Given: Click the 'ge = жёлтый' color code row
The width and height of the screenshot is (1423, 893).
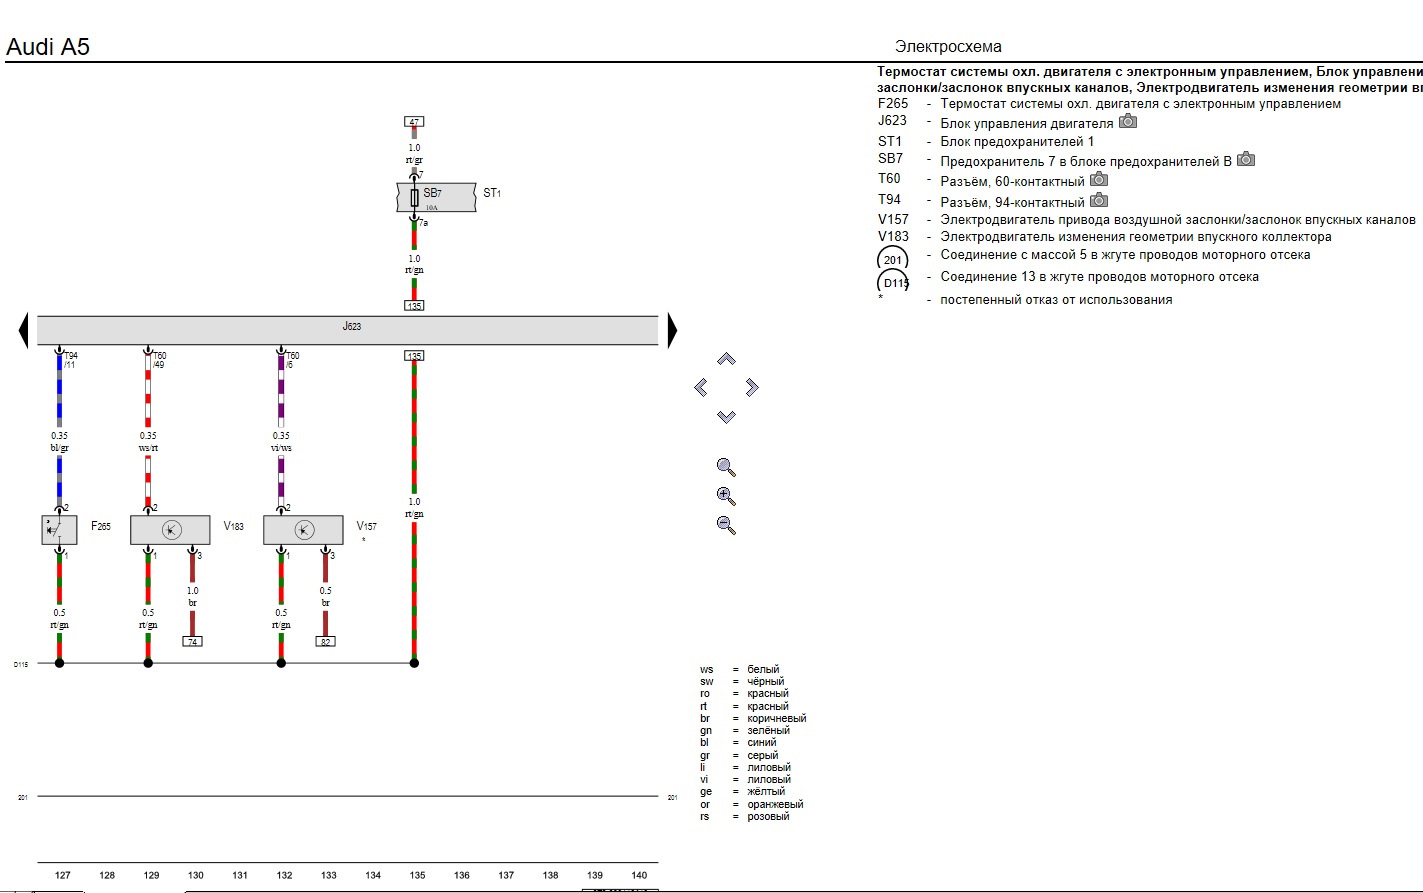Looking at the screenshot, I should tap(743, 791).
